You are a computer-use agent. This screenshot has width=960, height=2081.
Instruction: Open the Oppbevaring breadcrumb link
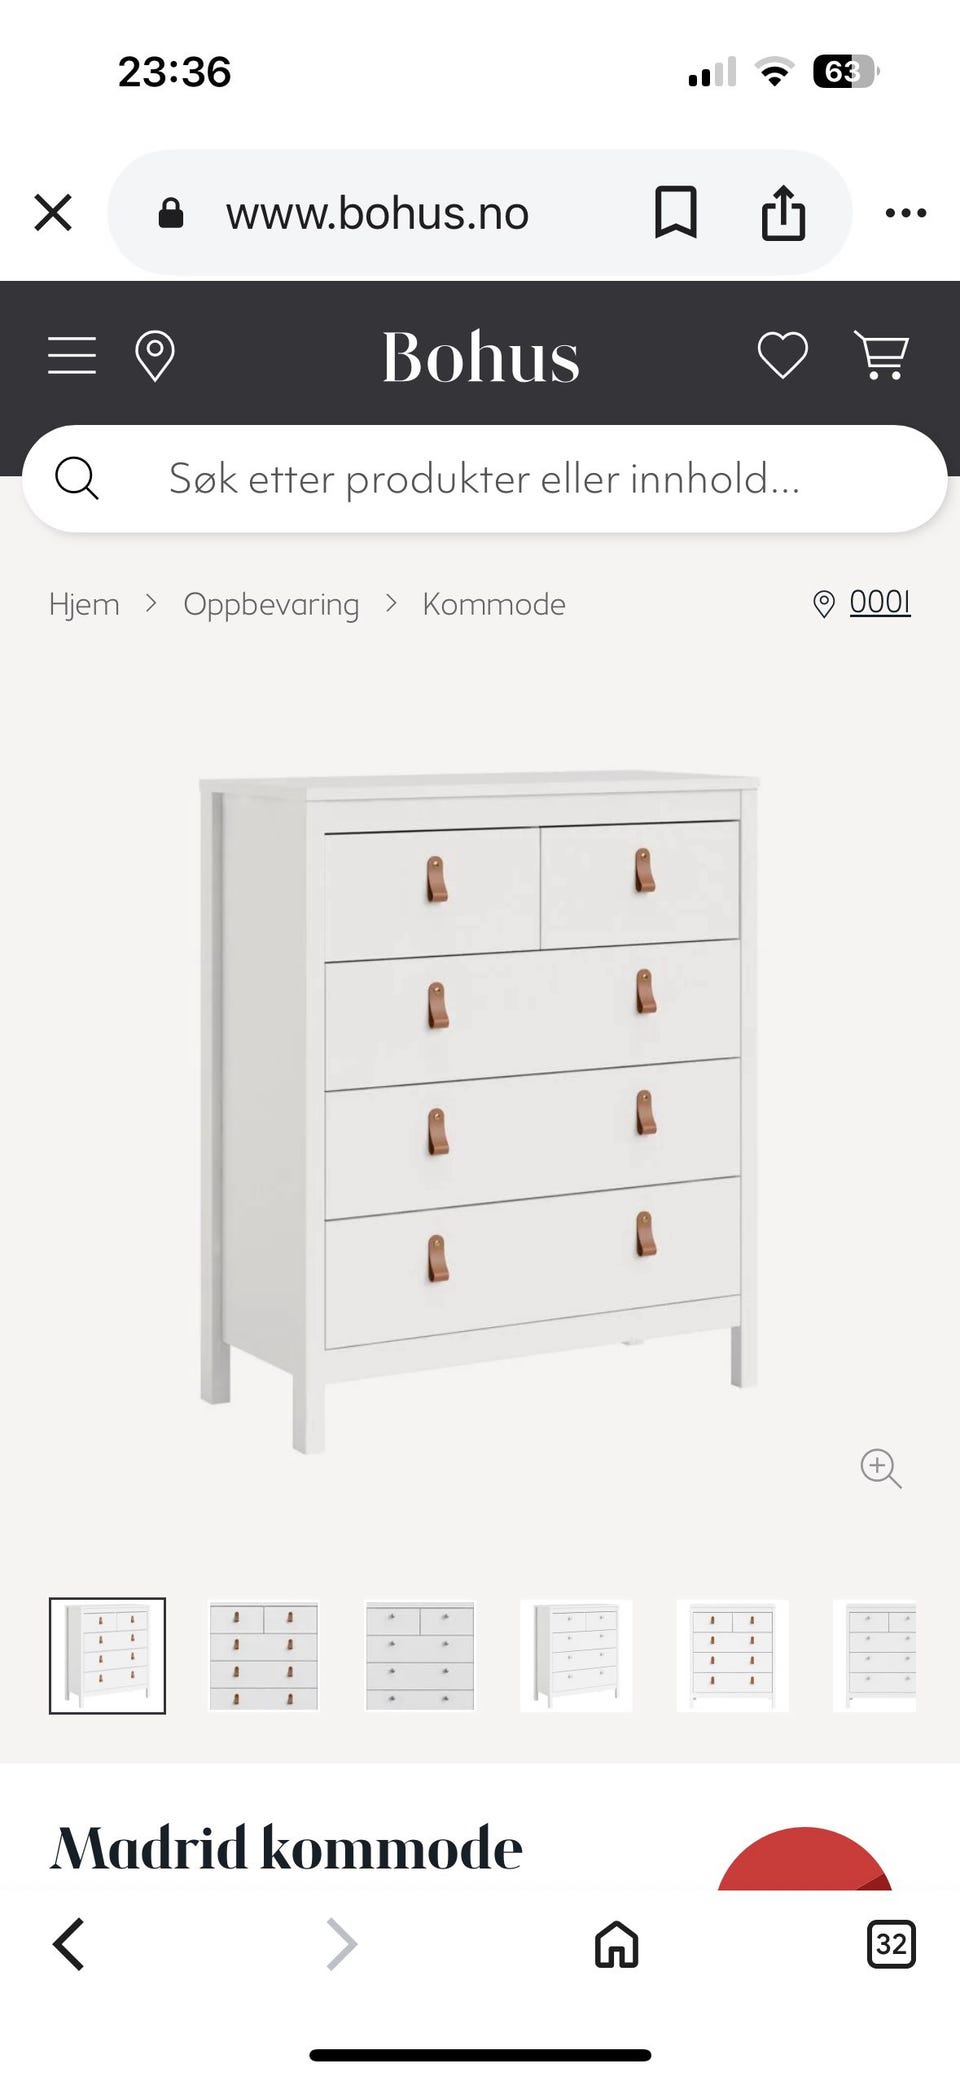coord(271,604)
